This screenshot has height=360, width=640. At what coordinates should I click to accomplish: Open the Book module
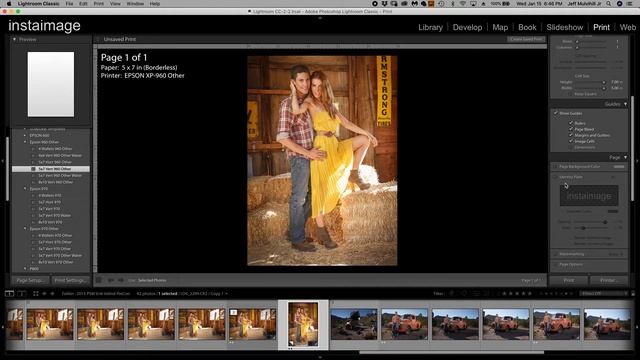coord(527,27)
